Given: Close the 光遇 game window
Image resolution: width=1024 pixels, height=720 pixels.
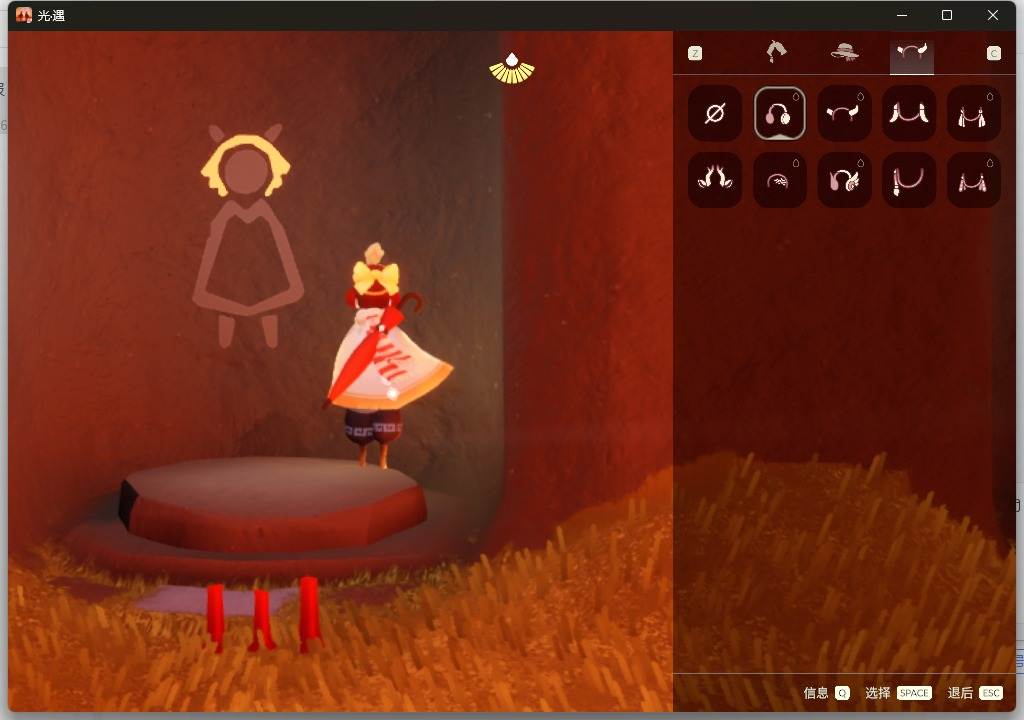Looking at the screenshot, I should [993, 15].
